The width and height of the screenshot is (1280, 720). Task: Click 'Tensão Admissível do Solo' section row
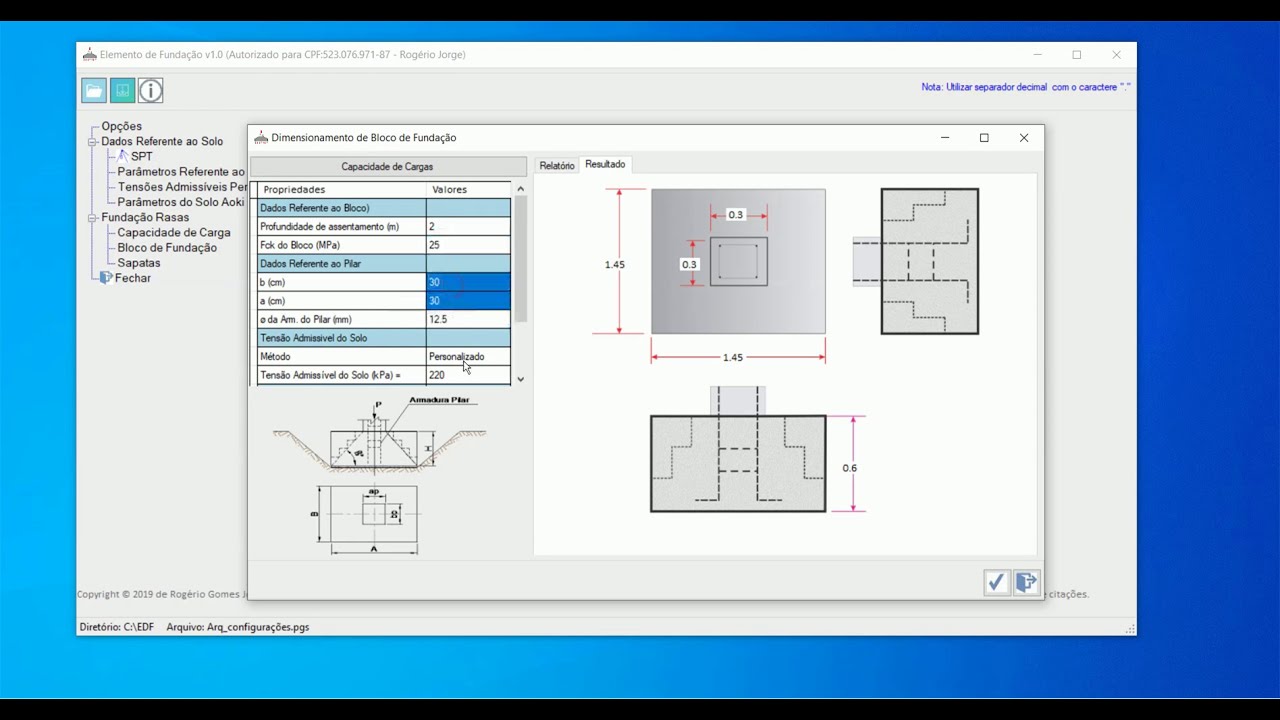tap(384, 338)
